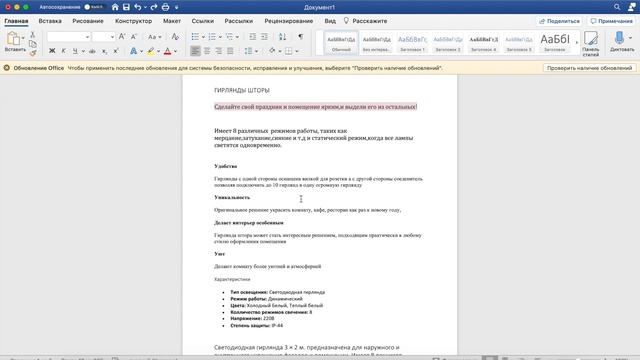Insert a bulleted list

[195, 37]
